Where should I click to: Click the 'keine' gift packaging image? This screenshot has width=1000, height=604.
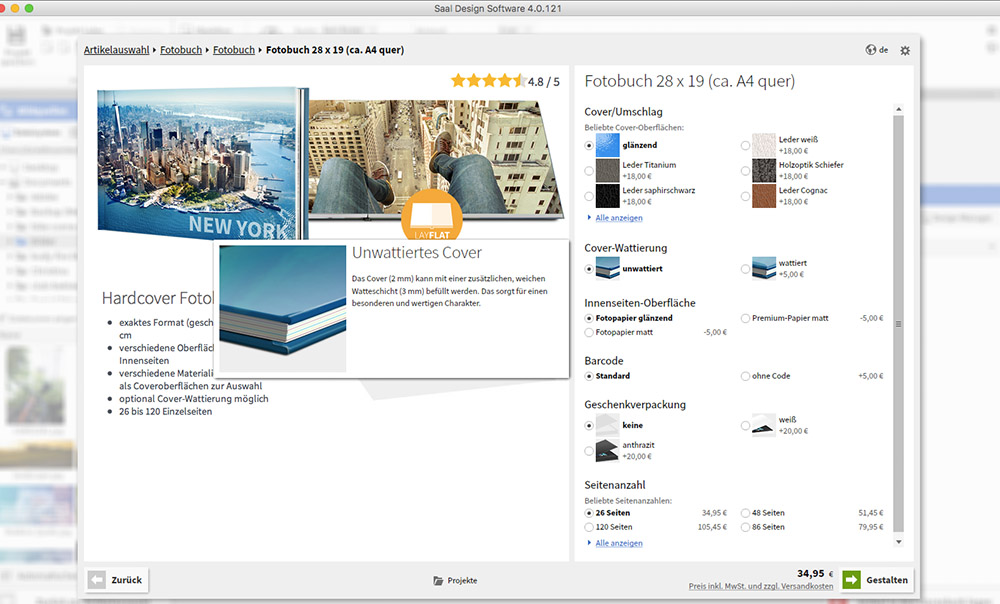[607, 425]
